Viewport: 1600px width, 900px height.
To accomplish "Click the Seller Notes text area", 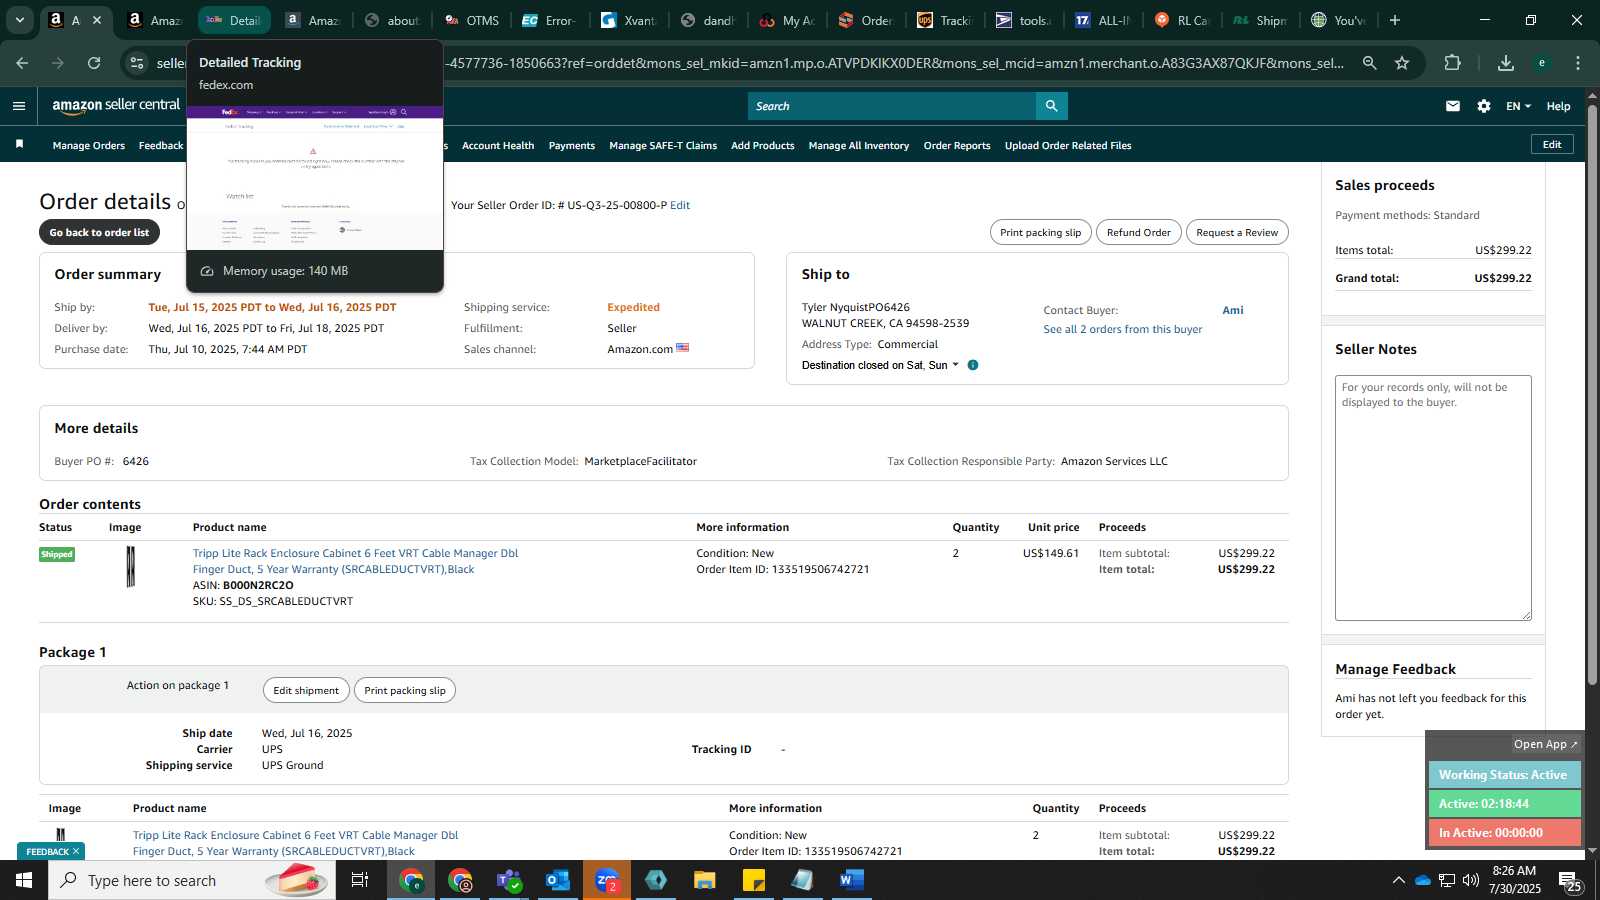I will click(1433, 498).
